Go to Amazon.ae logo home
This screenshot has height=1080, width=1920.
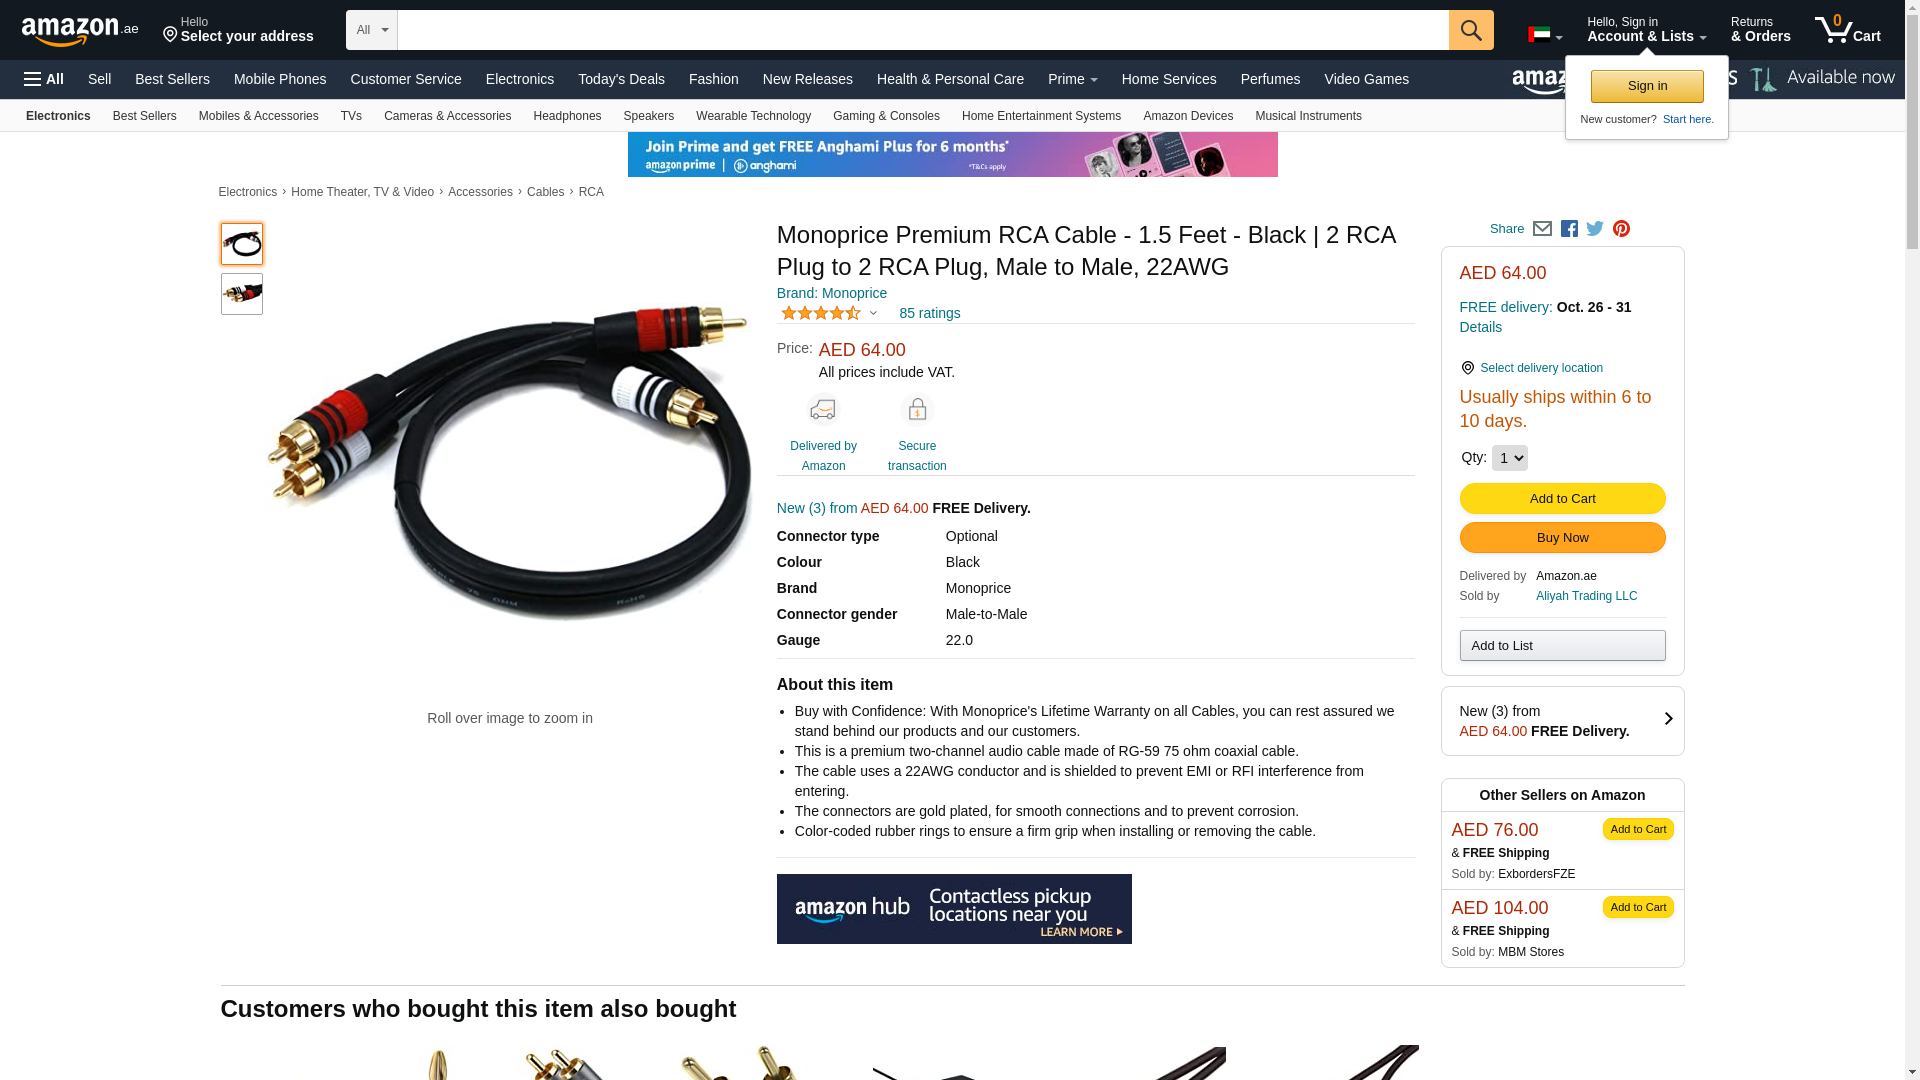point(80,30)
